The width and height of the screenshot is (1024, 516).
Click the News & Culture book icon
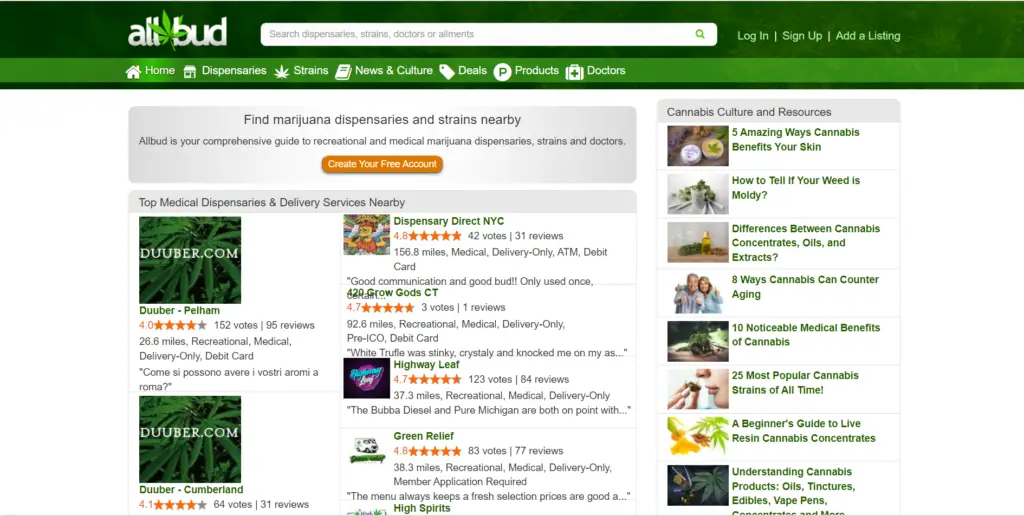(x=344, y=71)
